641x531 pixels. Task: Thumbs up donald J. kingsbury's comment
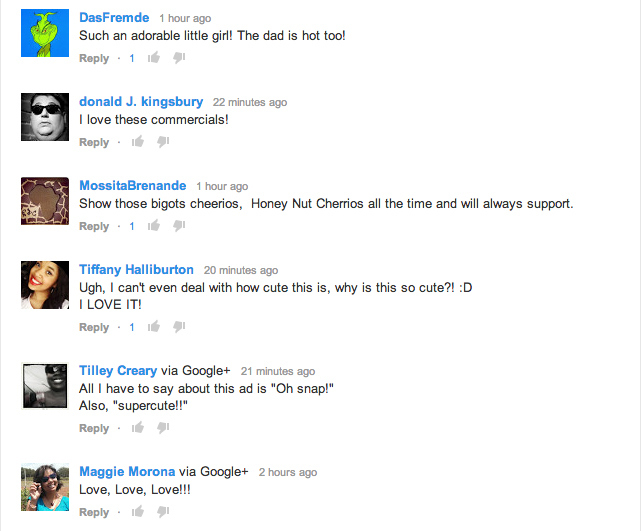point(138,141)
